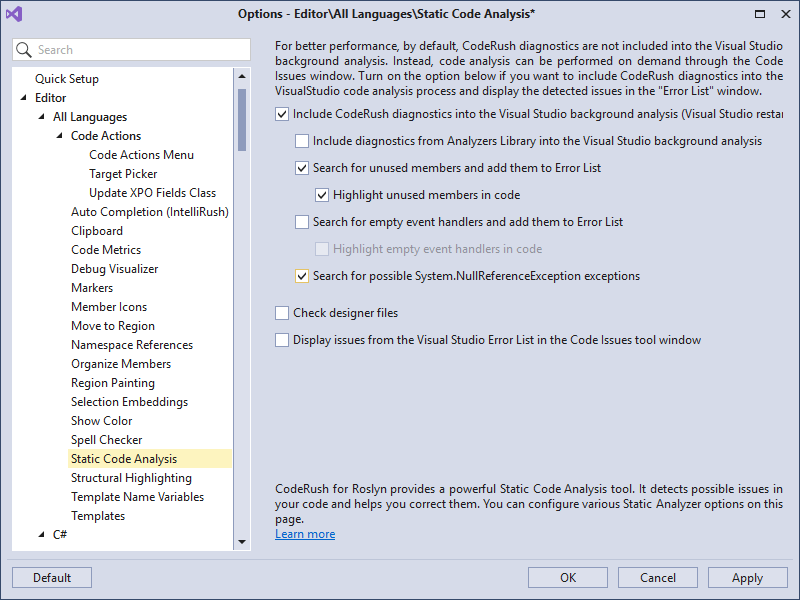Open the Learn more link
The image size is (800, 600).
coord(304,533)
